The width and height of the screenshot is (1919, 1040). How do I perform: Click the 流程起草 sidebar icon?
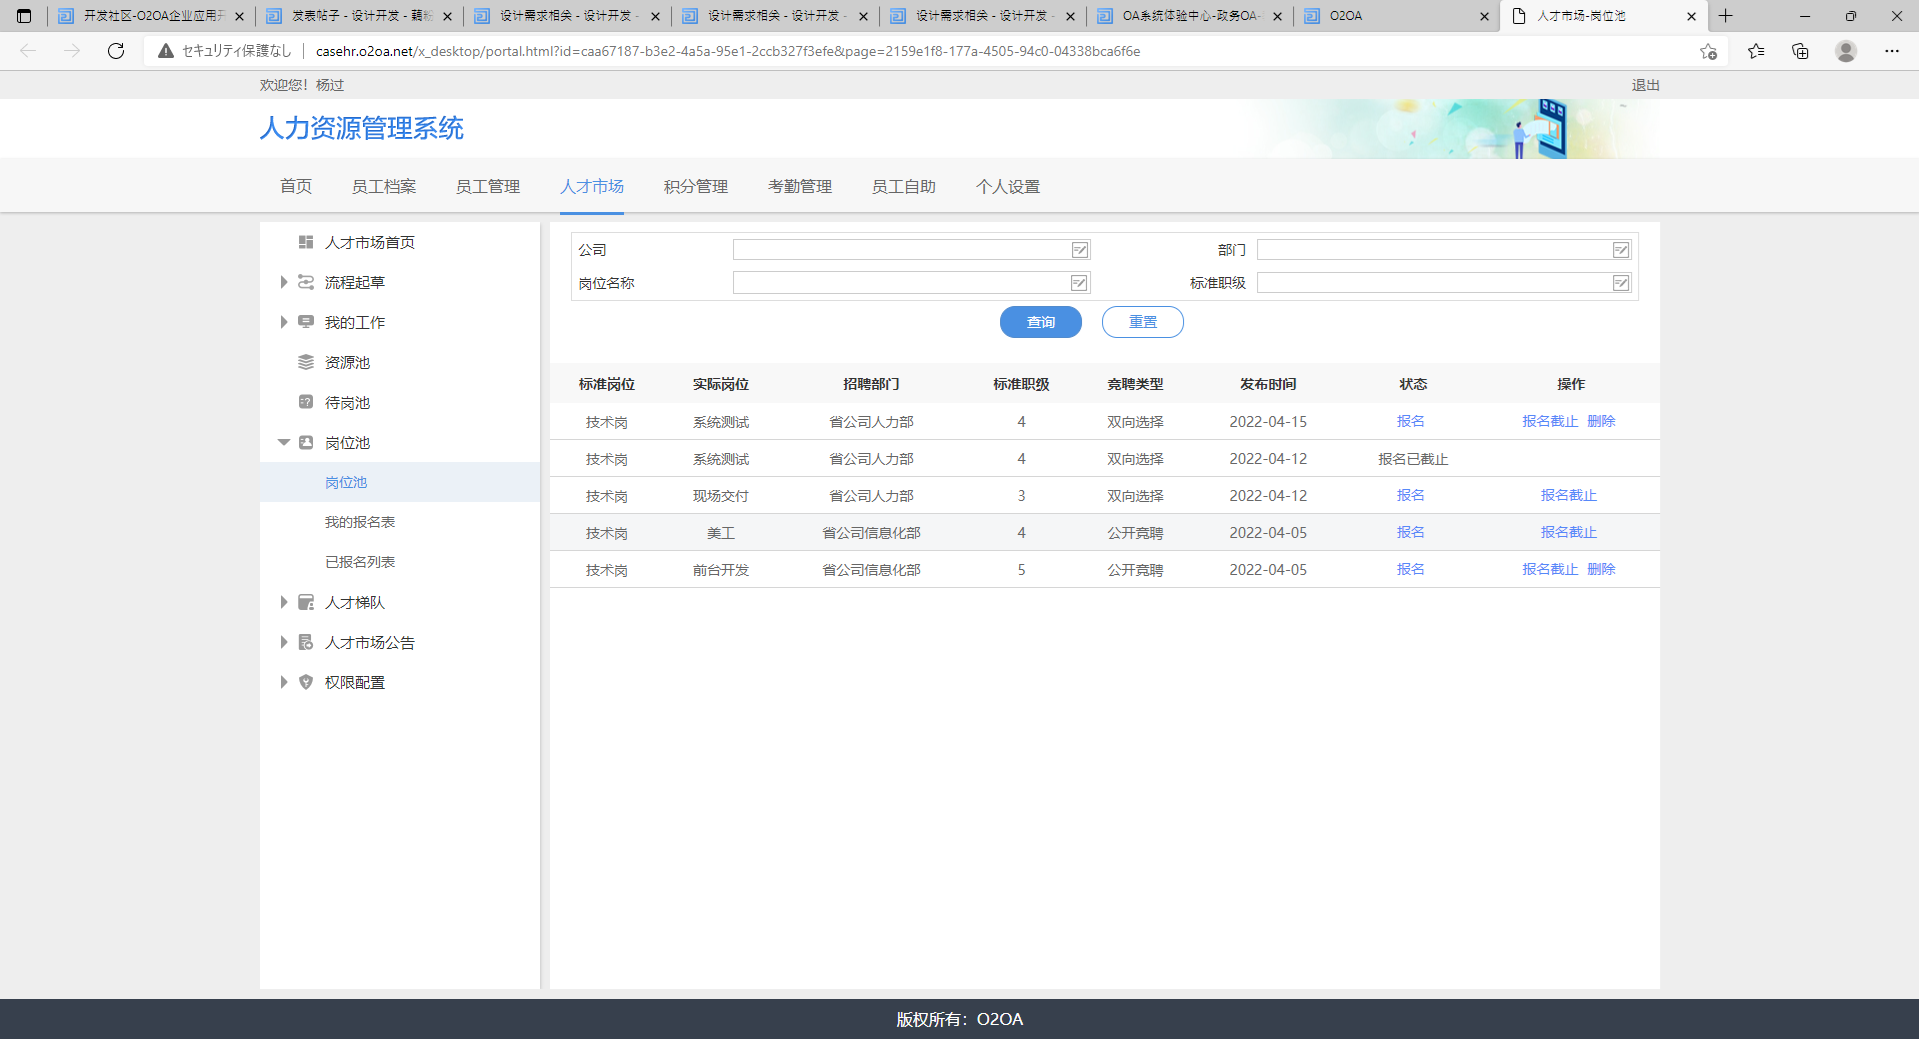tap(306, 282)
